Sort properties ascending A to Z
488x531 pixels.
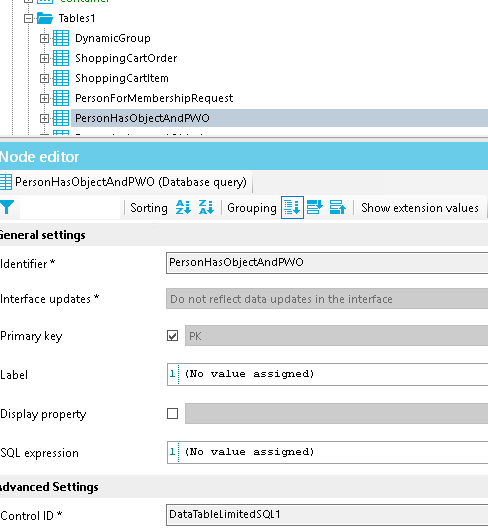point(183,207)
